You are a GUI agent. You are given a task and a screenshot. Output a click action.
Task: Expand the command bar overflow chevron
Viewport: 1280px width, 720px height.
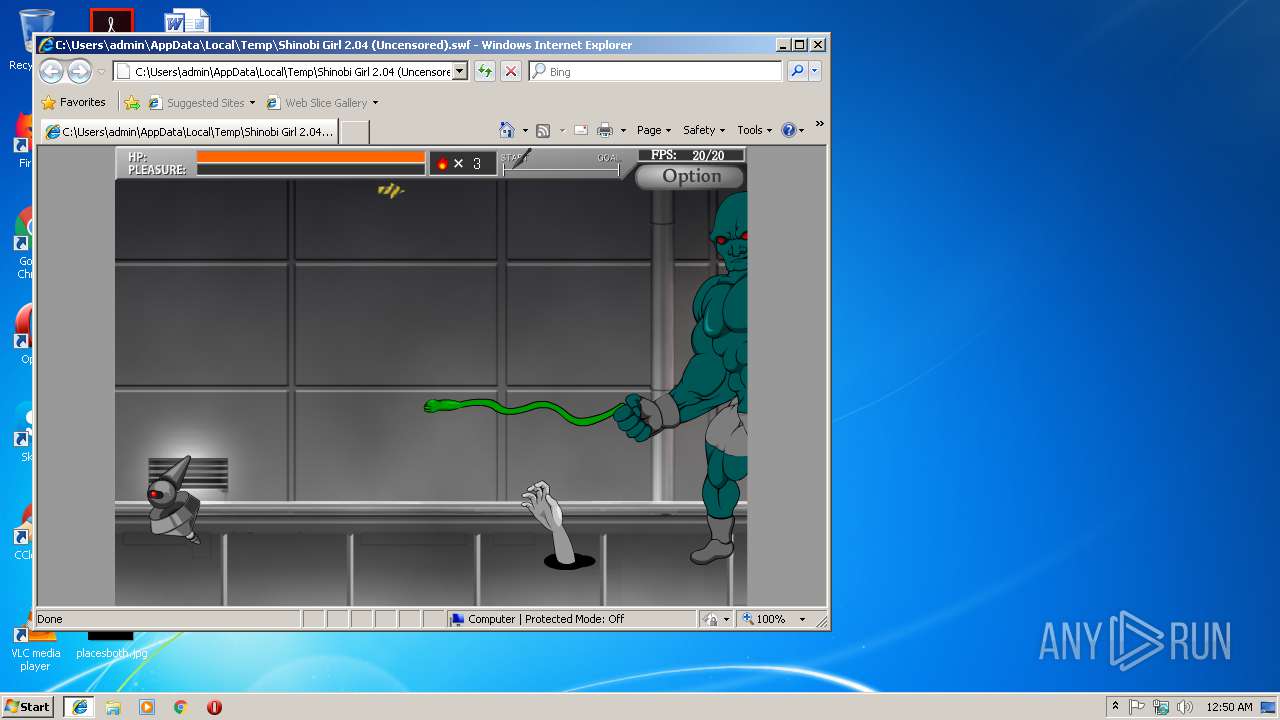(819, 124)
